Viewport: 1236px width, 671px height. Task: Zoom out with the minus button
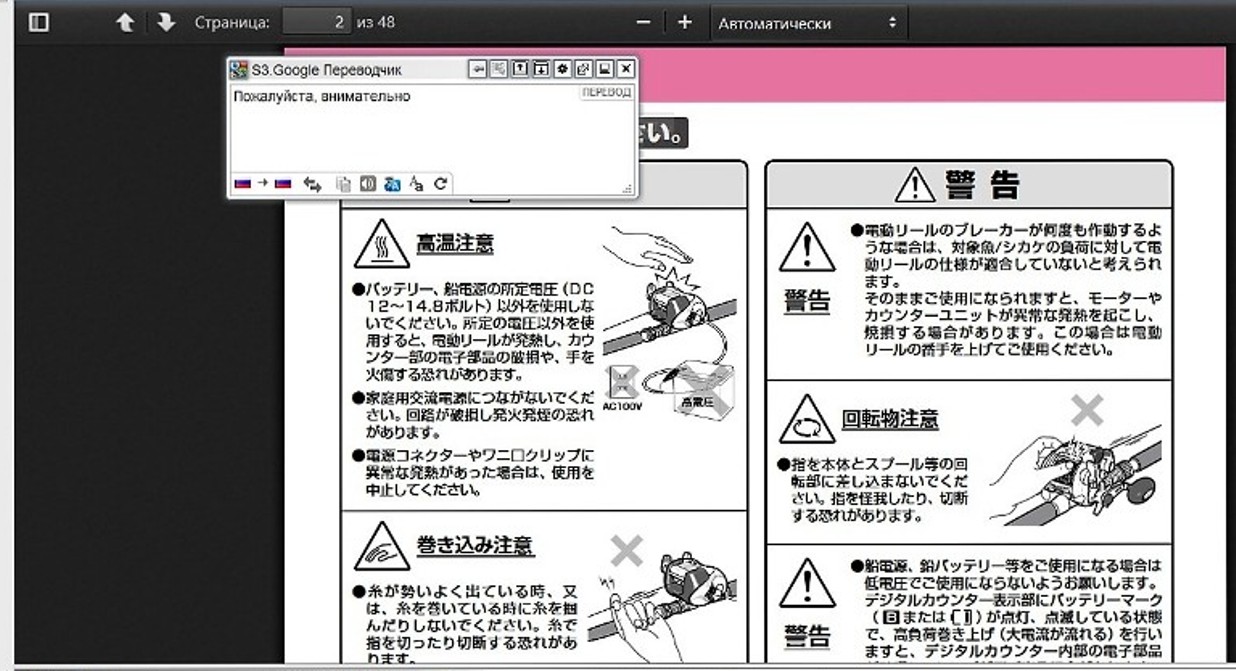point(643,22)
